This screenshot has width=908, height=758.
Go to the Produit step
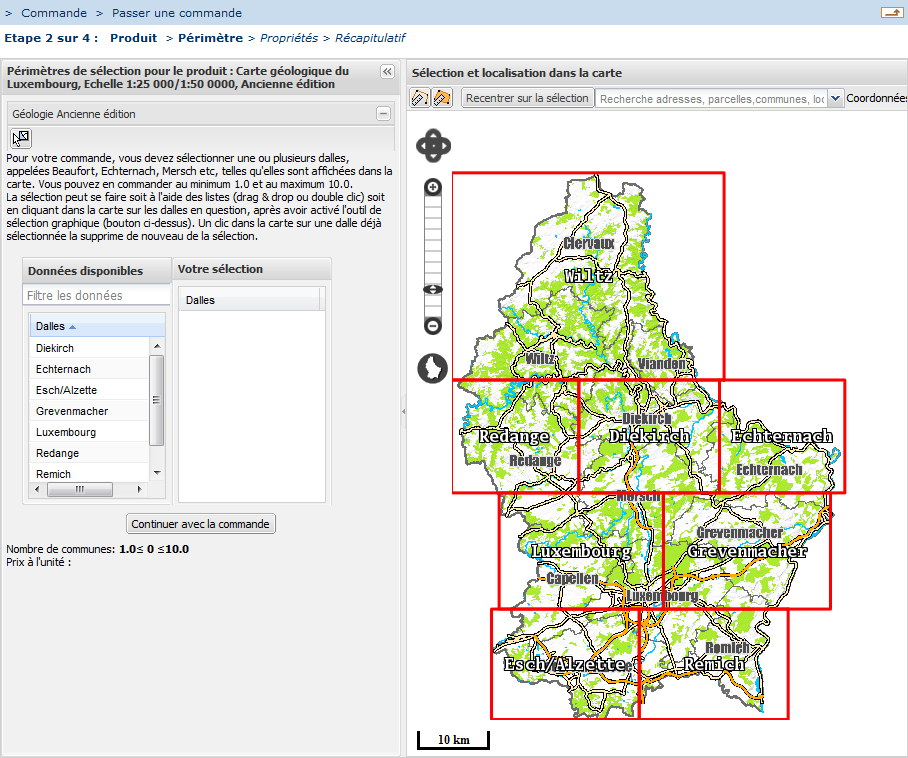pos(133,38)
